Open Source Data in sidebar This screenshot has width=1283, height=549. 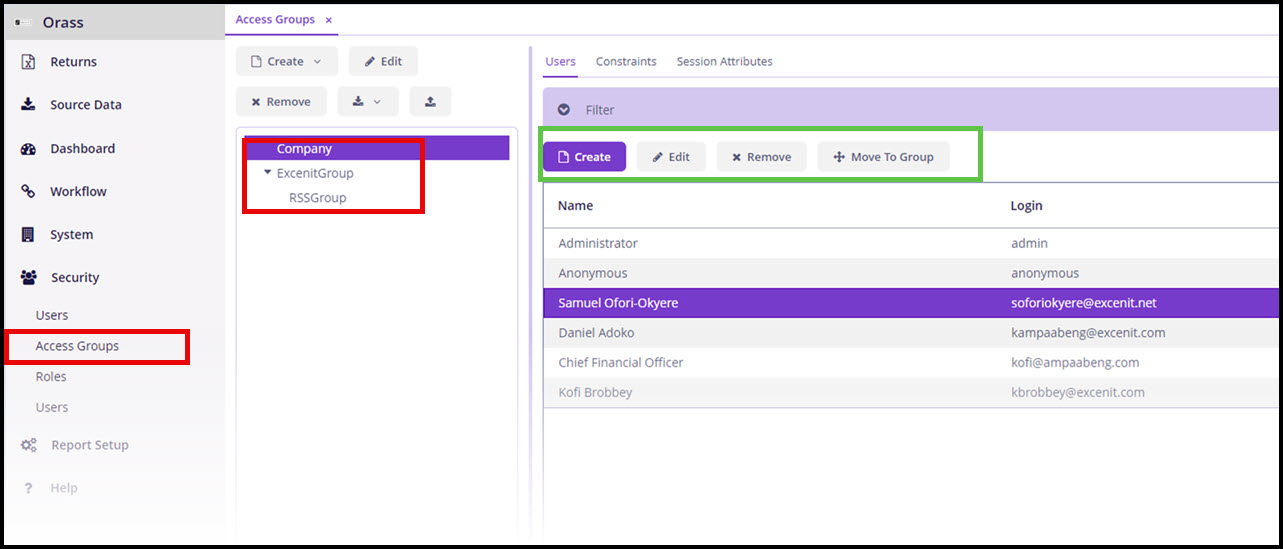coord(85,105)
